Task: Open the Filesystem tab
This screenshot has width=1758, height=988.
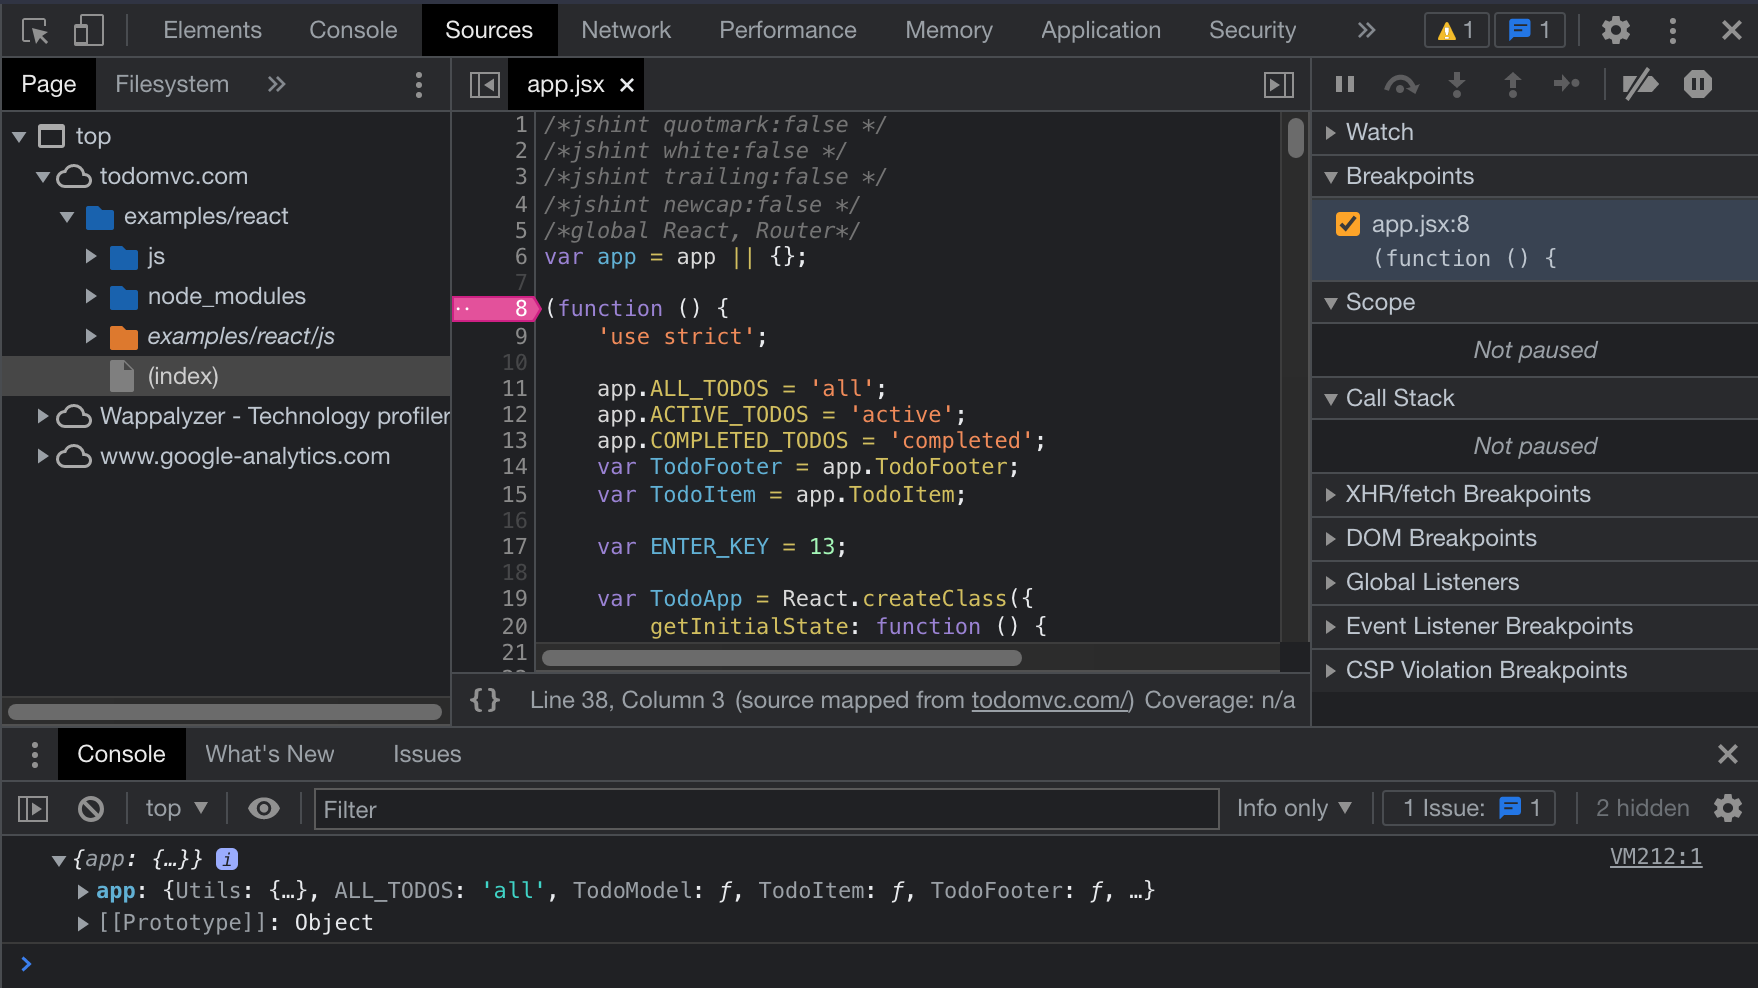Action: point(172,85)
